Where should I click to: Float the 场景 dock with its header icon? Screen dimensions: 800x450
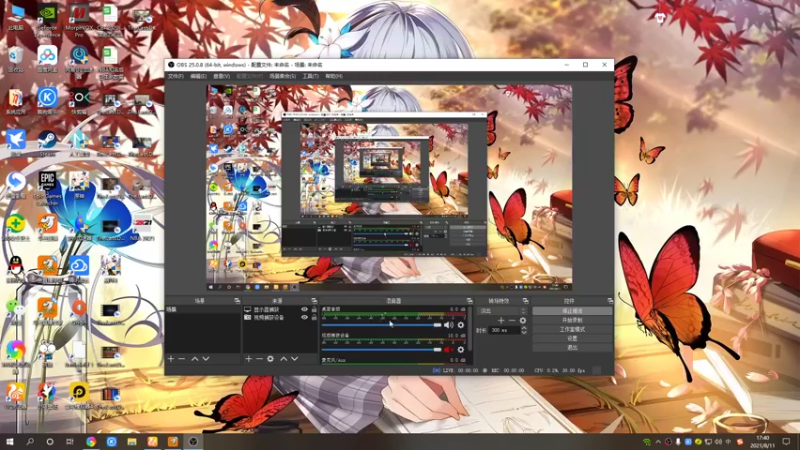pos(237,301)
